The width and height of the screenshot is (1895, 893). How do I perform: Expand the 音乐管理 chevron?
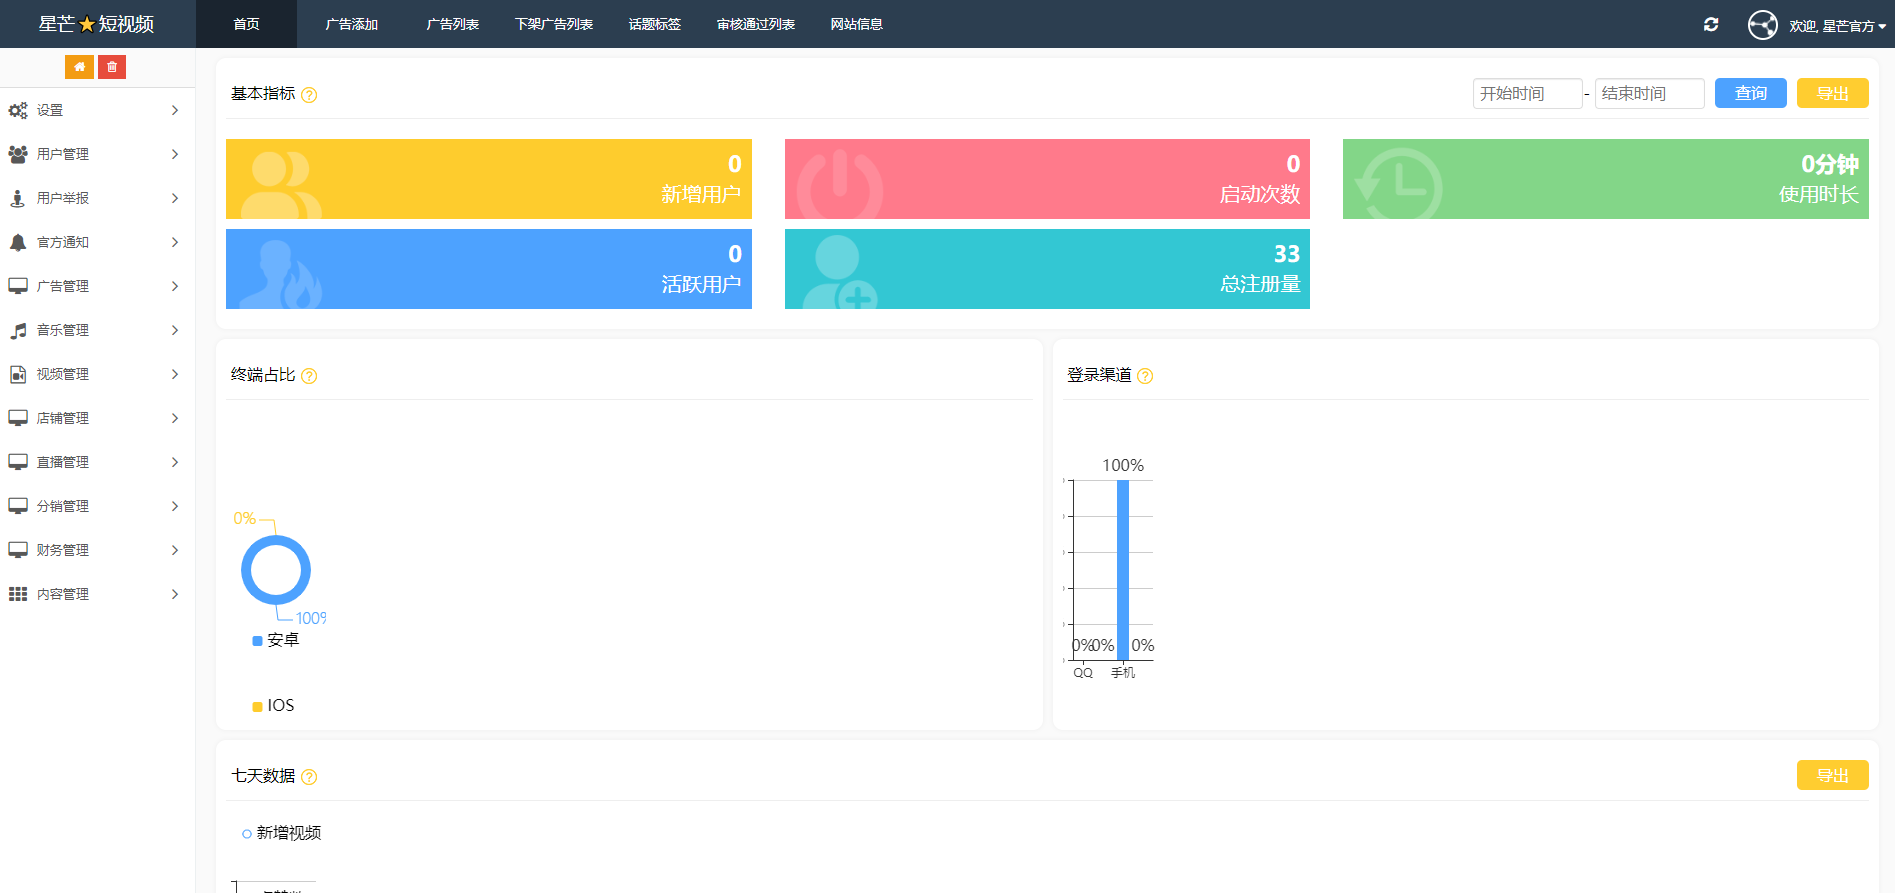click(x=175, y=330)
